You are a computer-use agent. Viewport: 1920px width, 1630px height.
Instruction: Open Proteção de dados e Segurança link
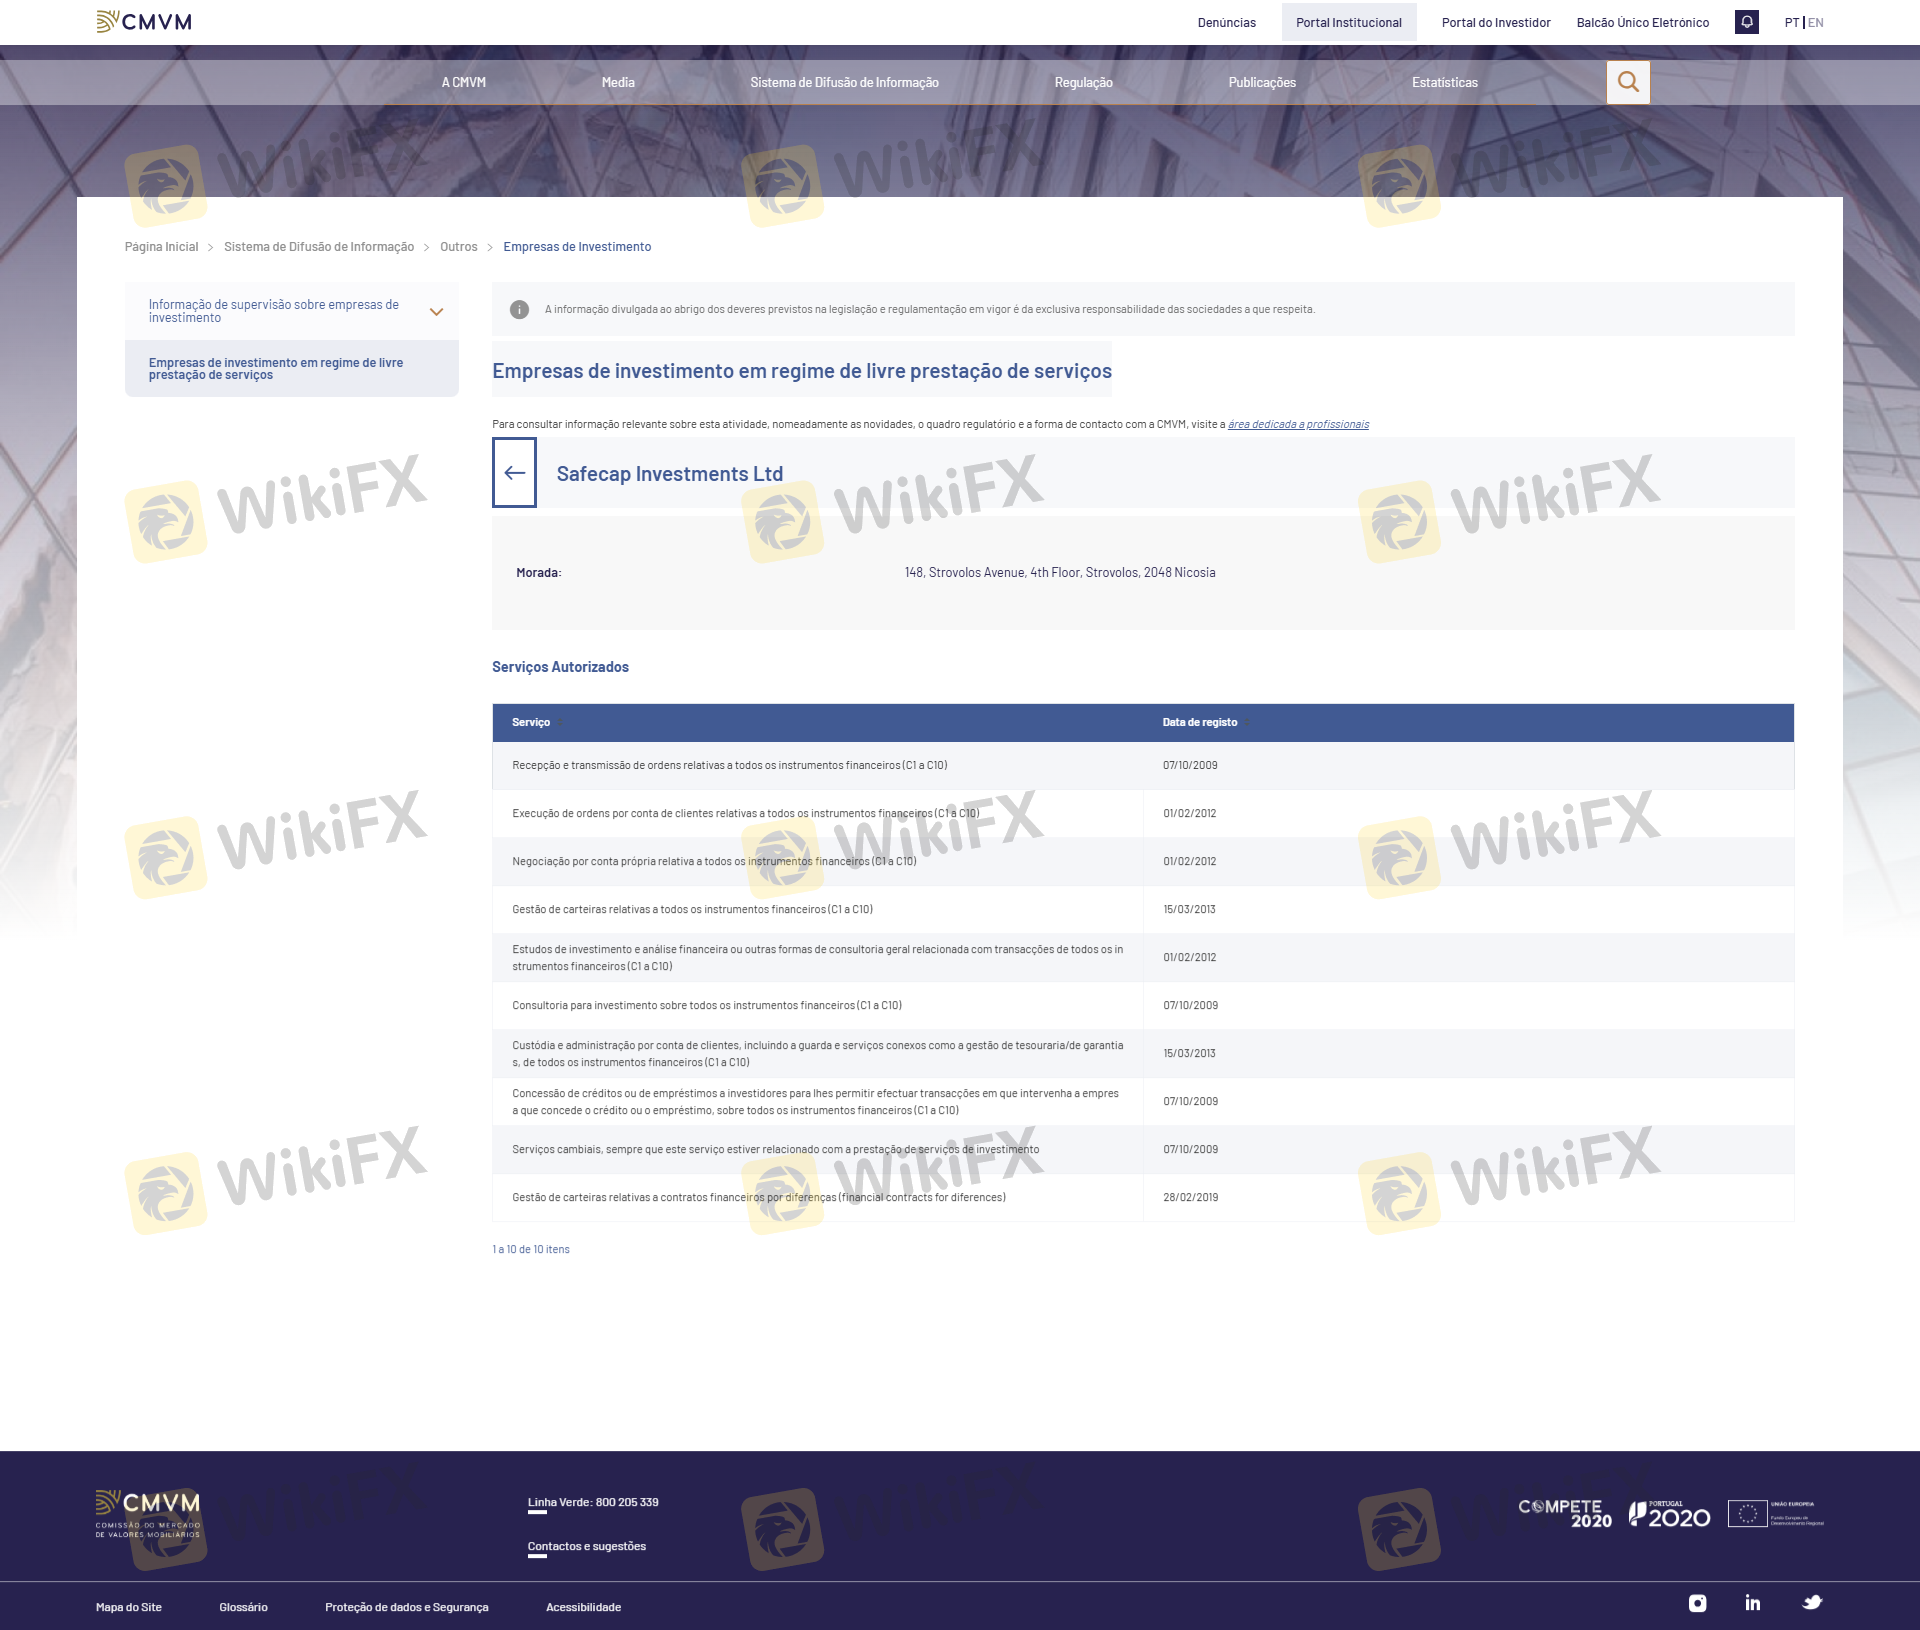[407, 1608]
